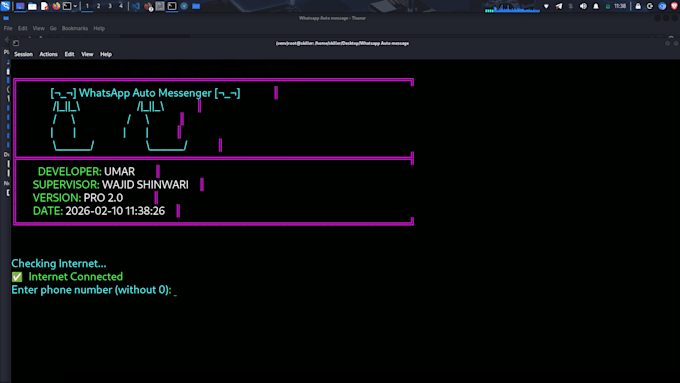Screen dimensions: 680x383
Task: Launch Firefox from the panel launcher
Action: tap(56, 6)
